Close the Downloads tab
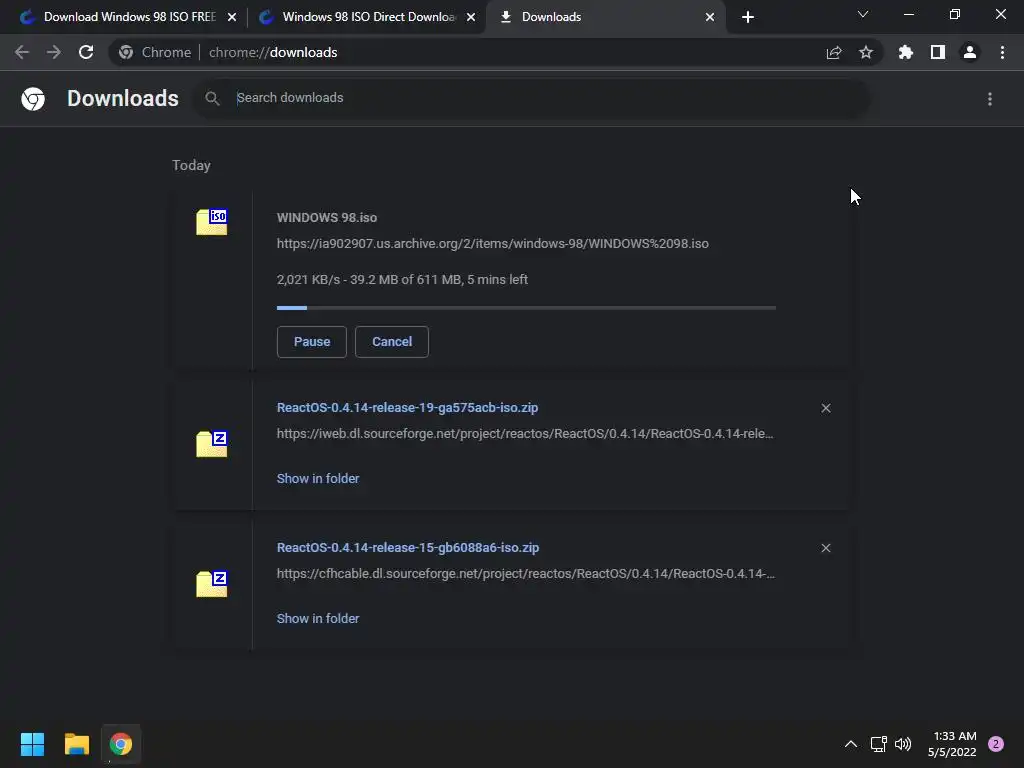1024x768 pixels. click(710, 17)
